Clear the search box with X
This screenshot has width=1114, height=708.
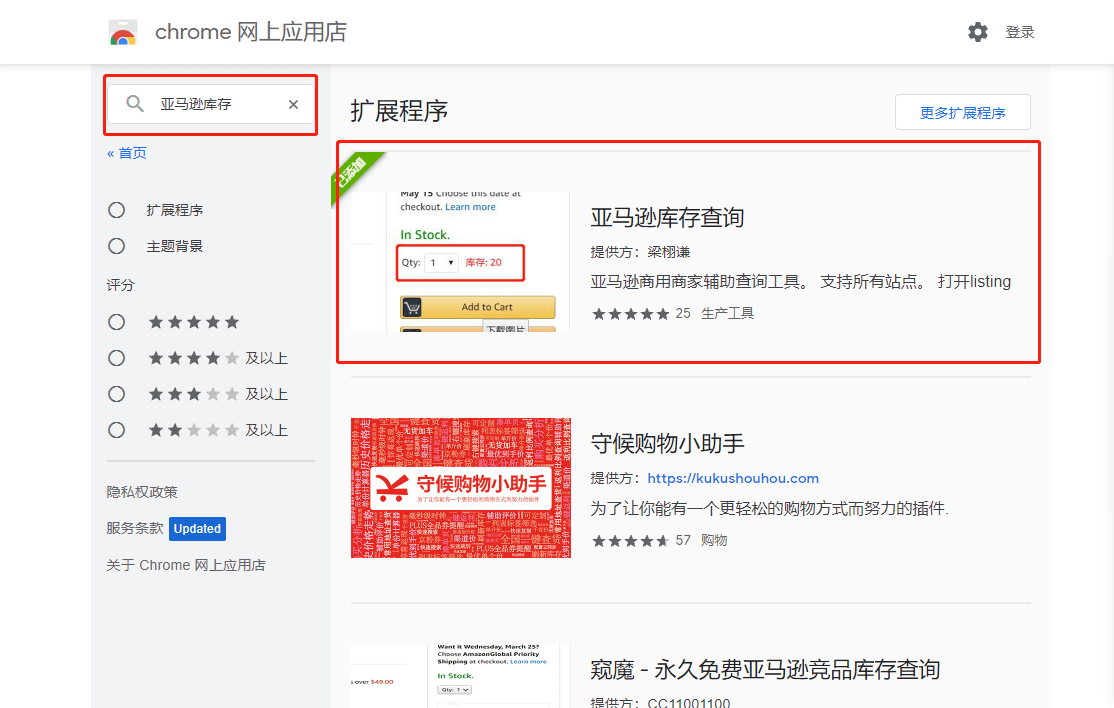[x=293, y=104]
